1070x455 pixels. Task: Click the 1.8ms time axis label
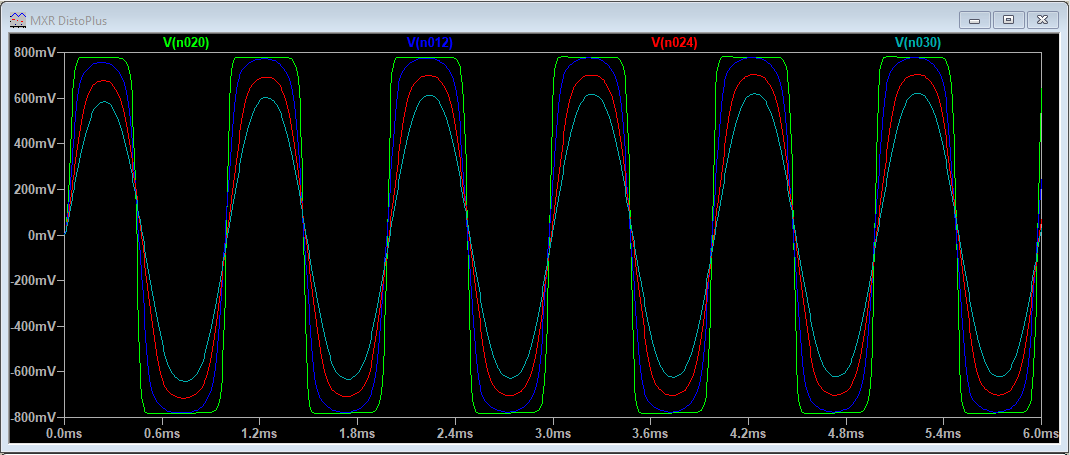click(357, 433)
